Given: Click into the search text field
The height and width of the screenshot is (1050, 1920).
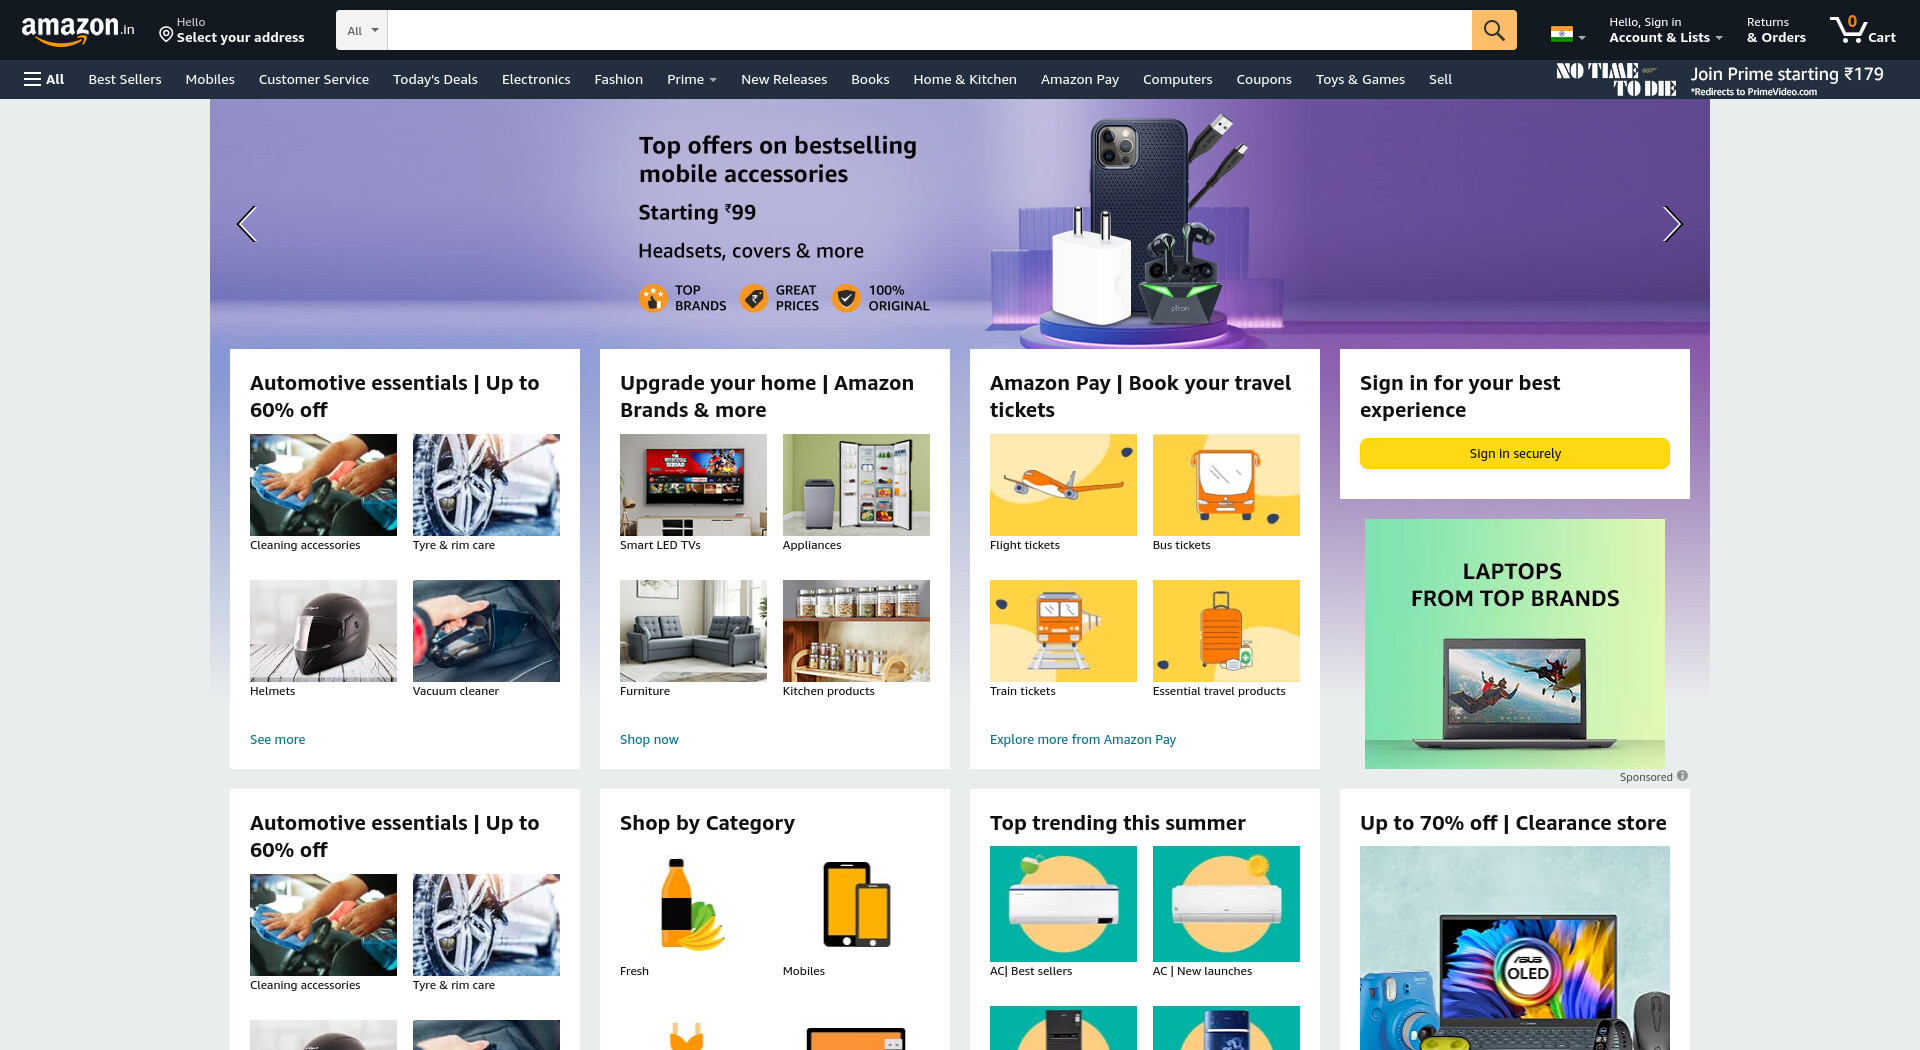Looking at the screenshot, I should point(929,30).
